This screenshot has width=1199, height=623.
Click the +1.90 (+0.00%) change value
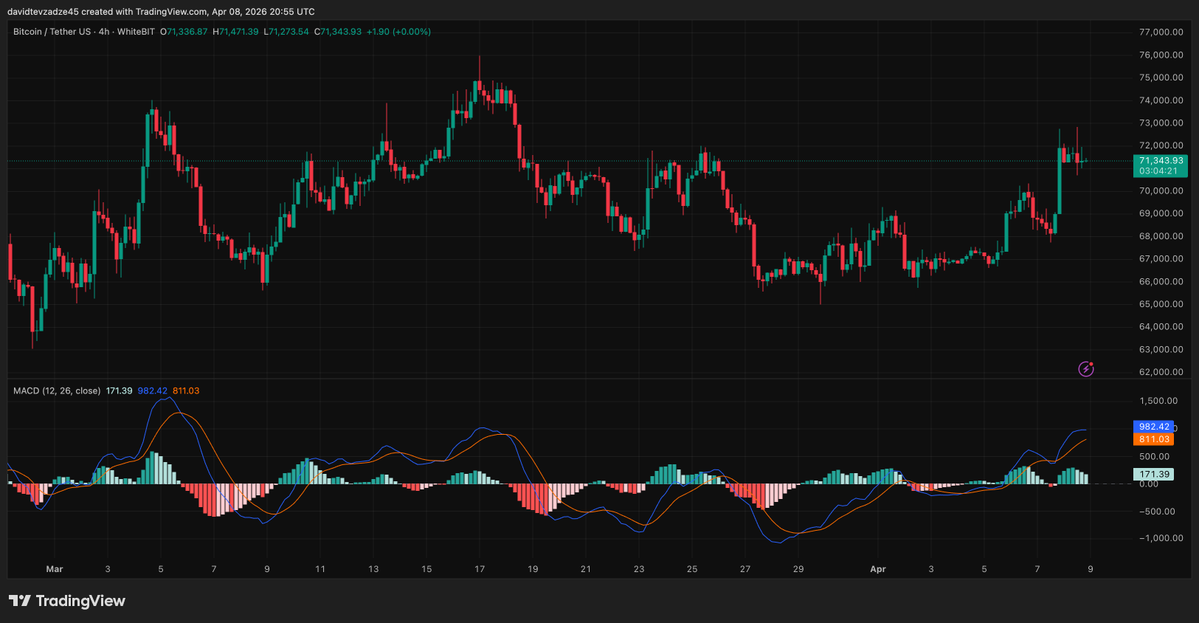398,32
